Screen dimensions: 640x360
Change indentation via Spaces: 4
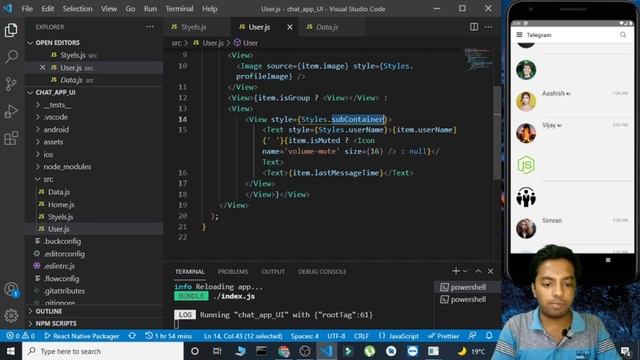pyautogui.click(x=304, y=336)
